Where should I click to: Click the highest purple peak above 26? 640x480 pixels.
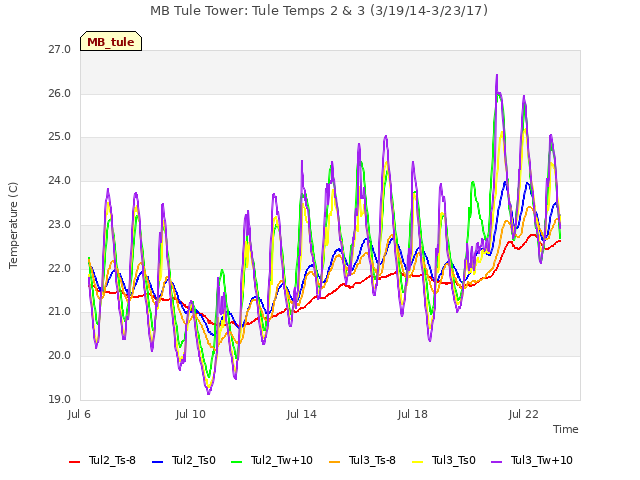[x=497, y=76]
